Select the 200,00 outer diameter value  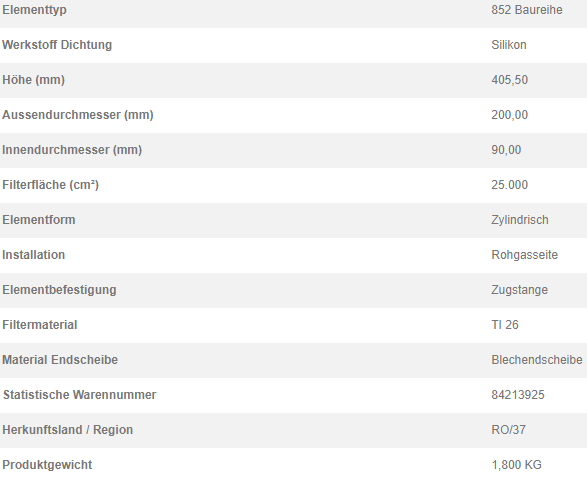click(x=510, y=115)
